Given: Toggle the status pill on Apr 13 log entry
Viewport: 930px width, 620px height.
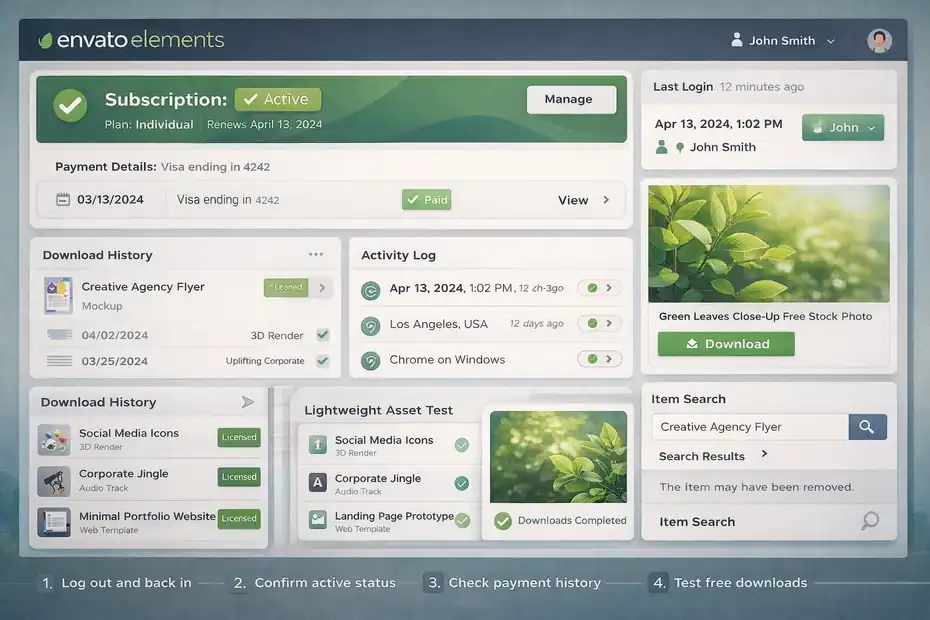Looking at the screenshot, I should [x=599, y=288].
